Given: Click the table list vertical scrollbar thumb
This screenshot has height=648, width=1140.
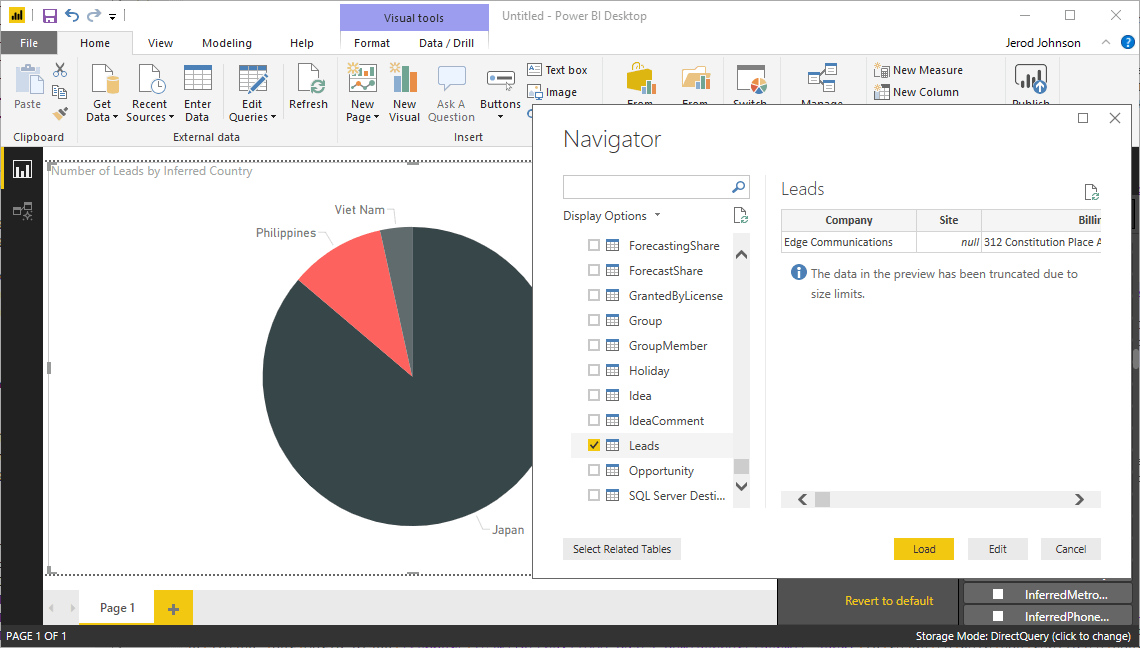Looking at the screenshot, I should (741, 466).
